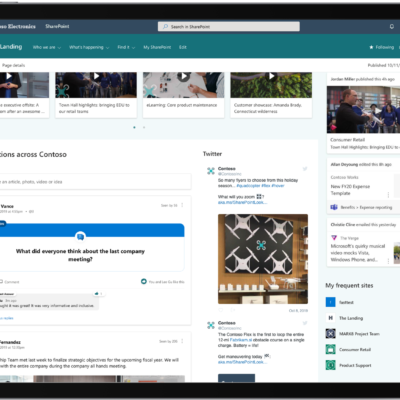Click the Landing site title
The width and height of the screenshot is (400, 400).
pos(11,47)
